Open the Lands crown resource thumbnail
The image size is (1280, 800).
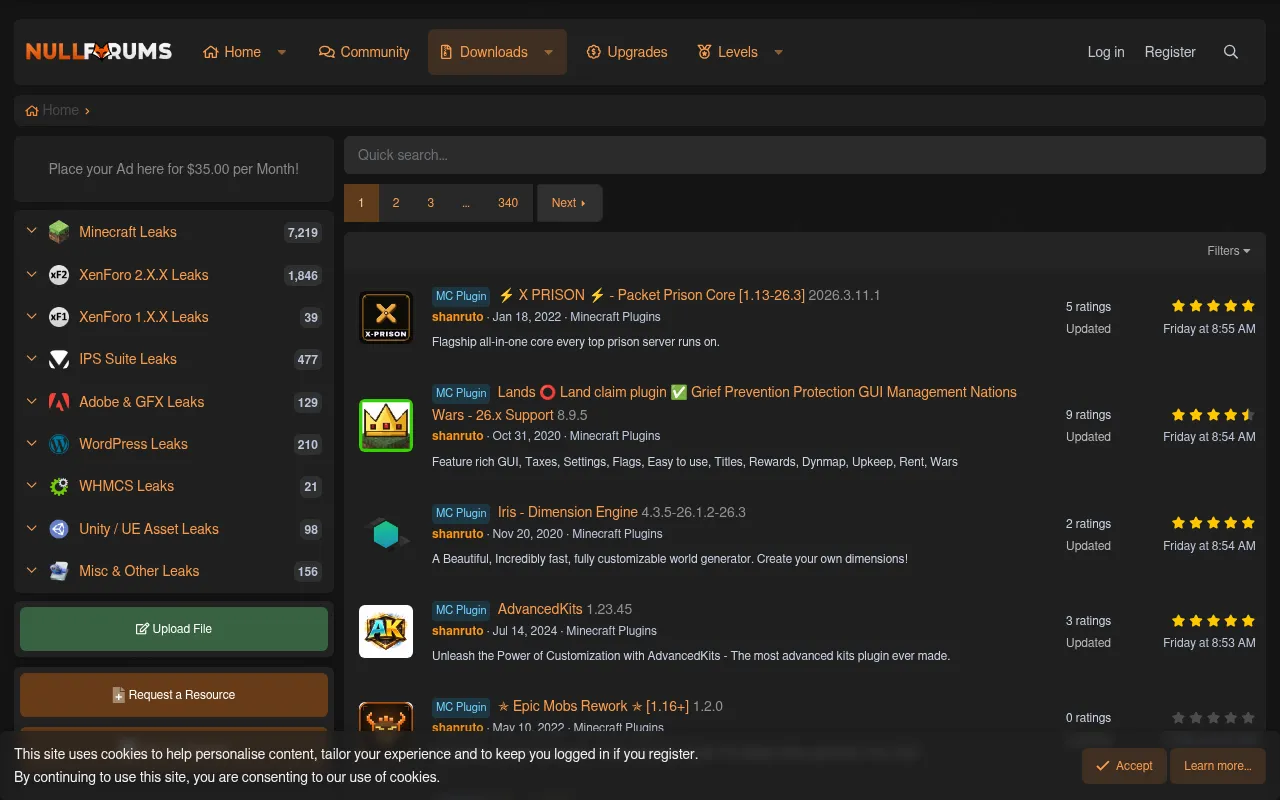(386, 425)
